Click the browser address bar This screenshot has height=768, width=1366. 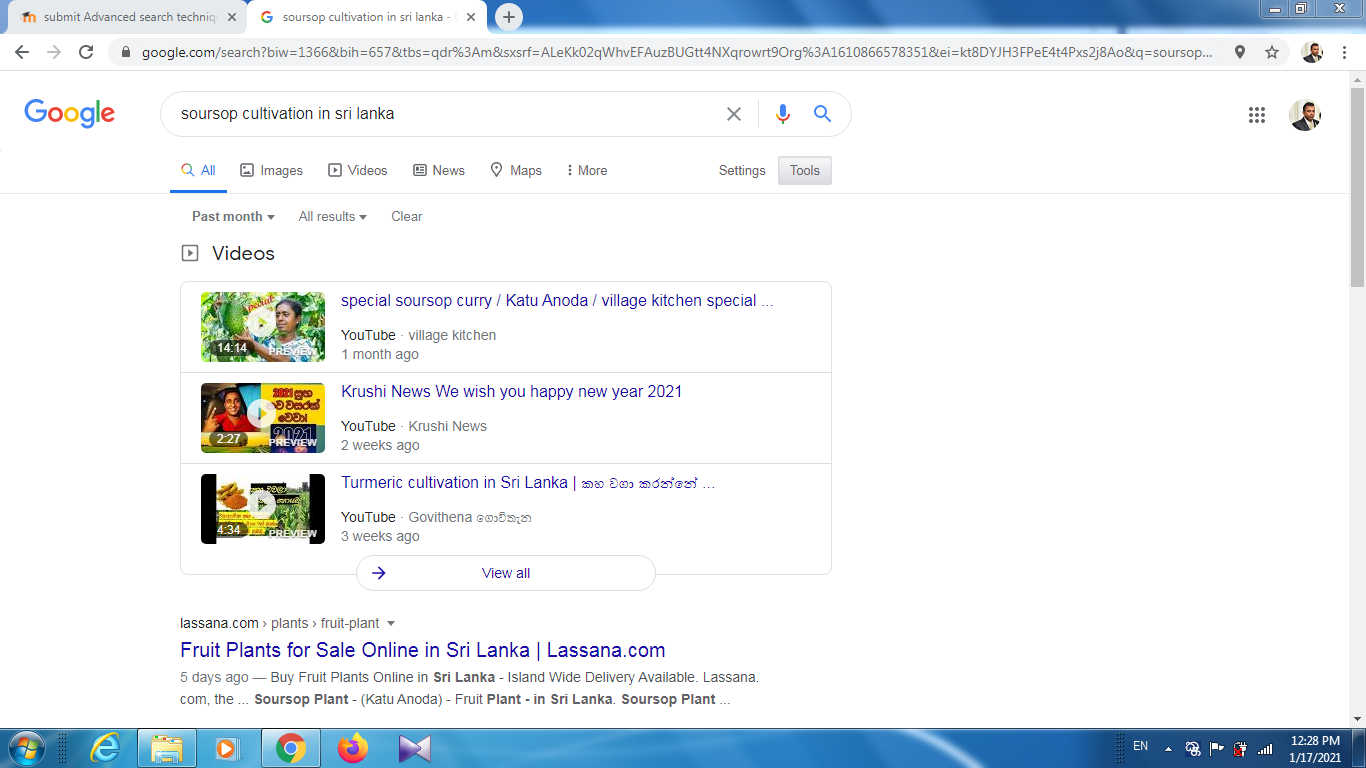(x=677, y=52)
